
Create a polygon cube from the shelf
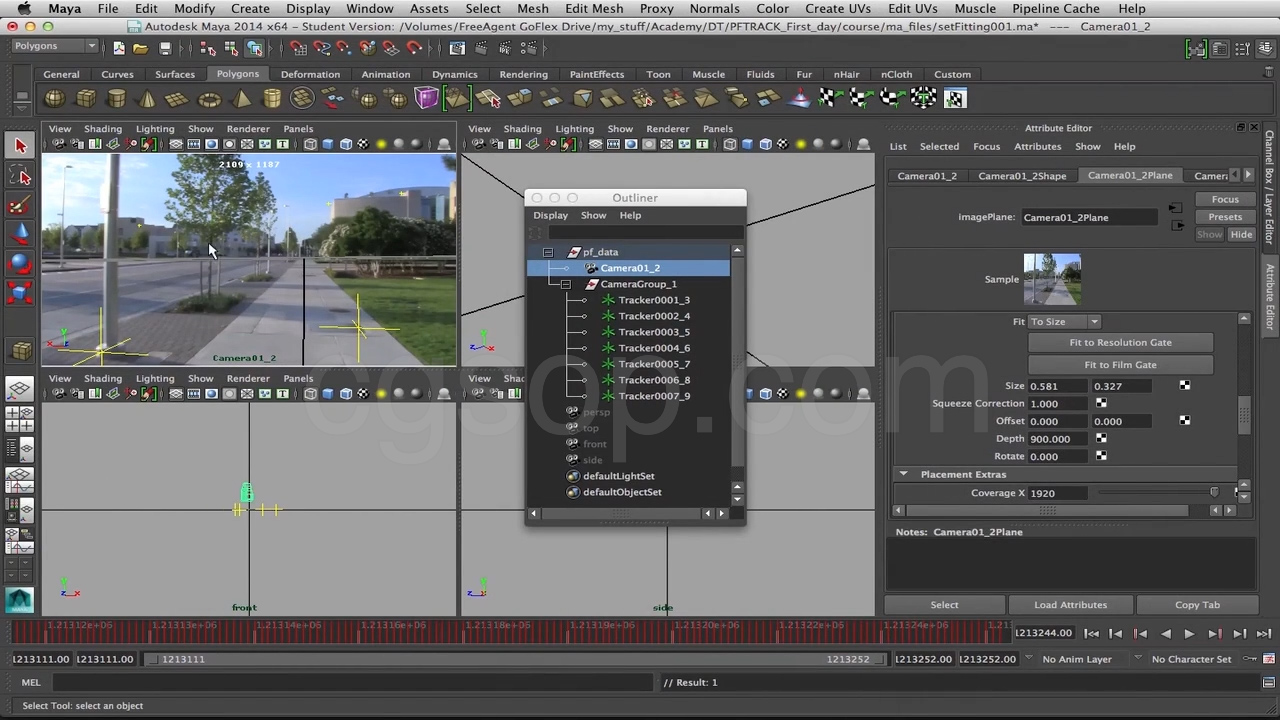[x=86, y=98]
